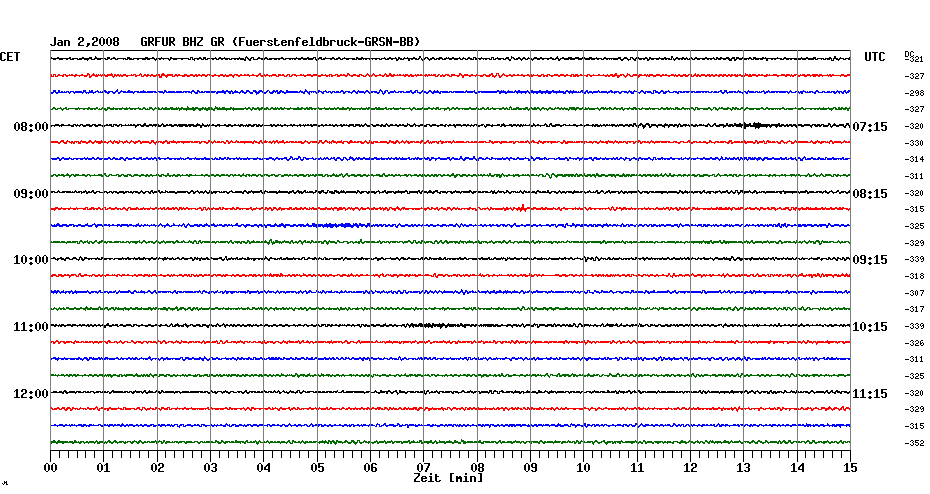Click DC offset value '-352'
Viewport: 930px width, 494px height.
tap(914, 444)
